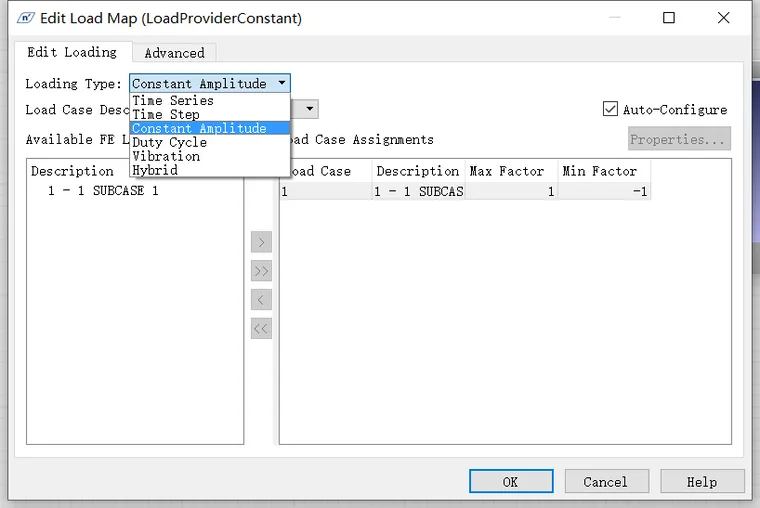The height and width of the screenshot is (508, 760).
Task: Switch to the Advanced tab
Action: pyautogui.click(x=174, y=53)
